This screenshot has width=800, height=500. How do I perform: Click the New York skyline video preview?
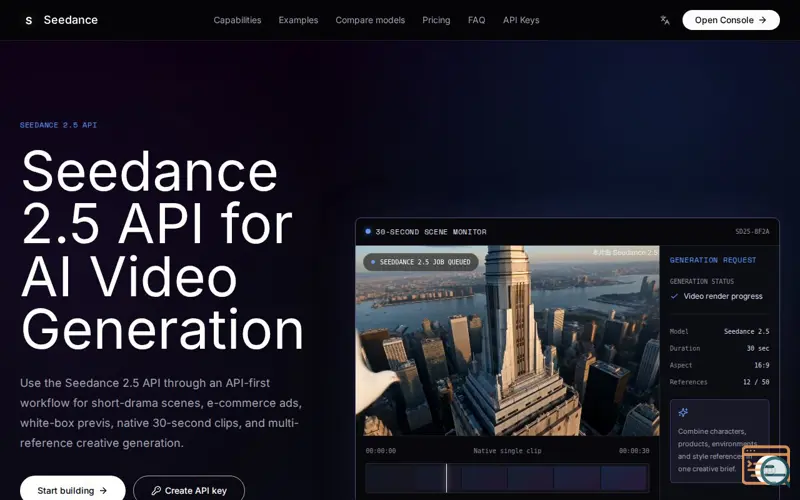coord(507,341)
